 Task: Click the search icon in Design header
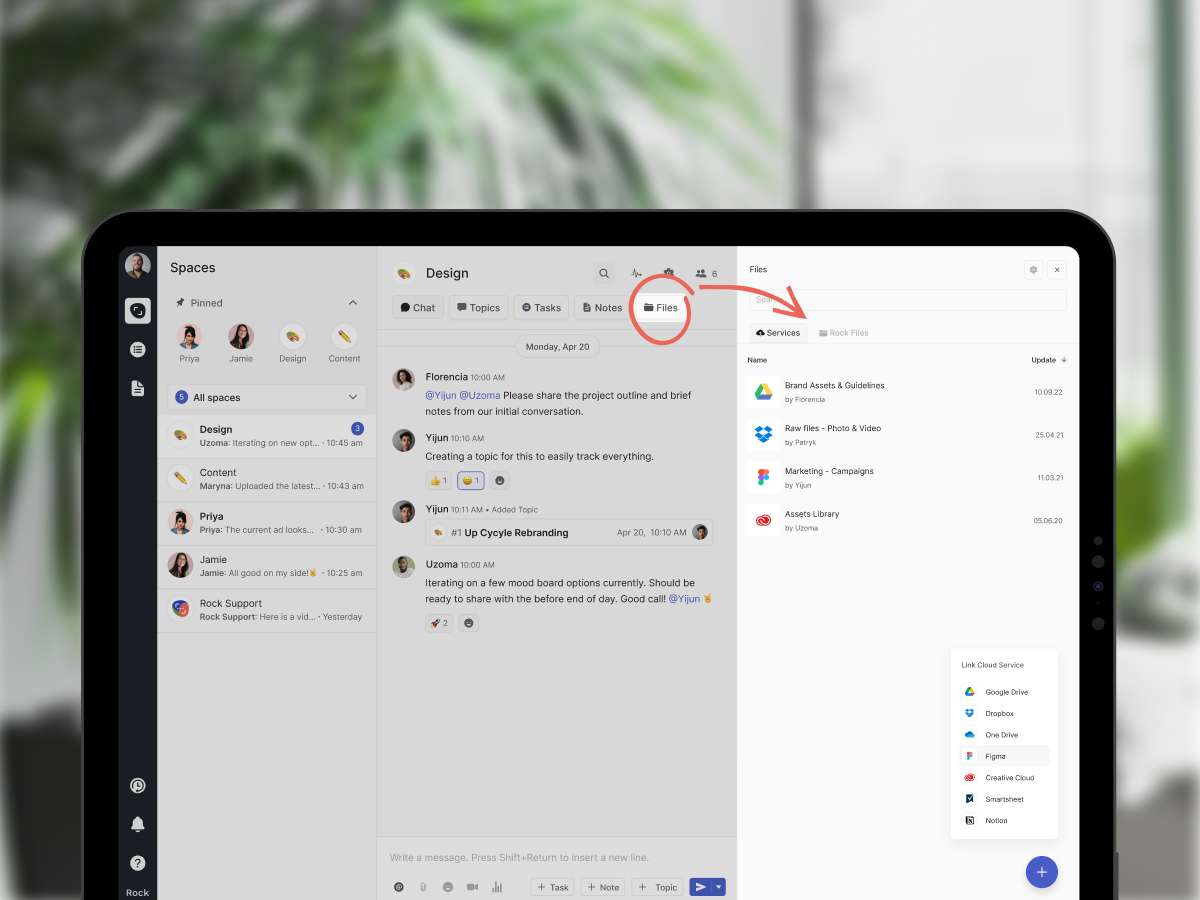(603, 273)
